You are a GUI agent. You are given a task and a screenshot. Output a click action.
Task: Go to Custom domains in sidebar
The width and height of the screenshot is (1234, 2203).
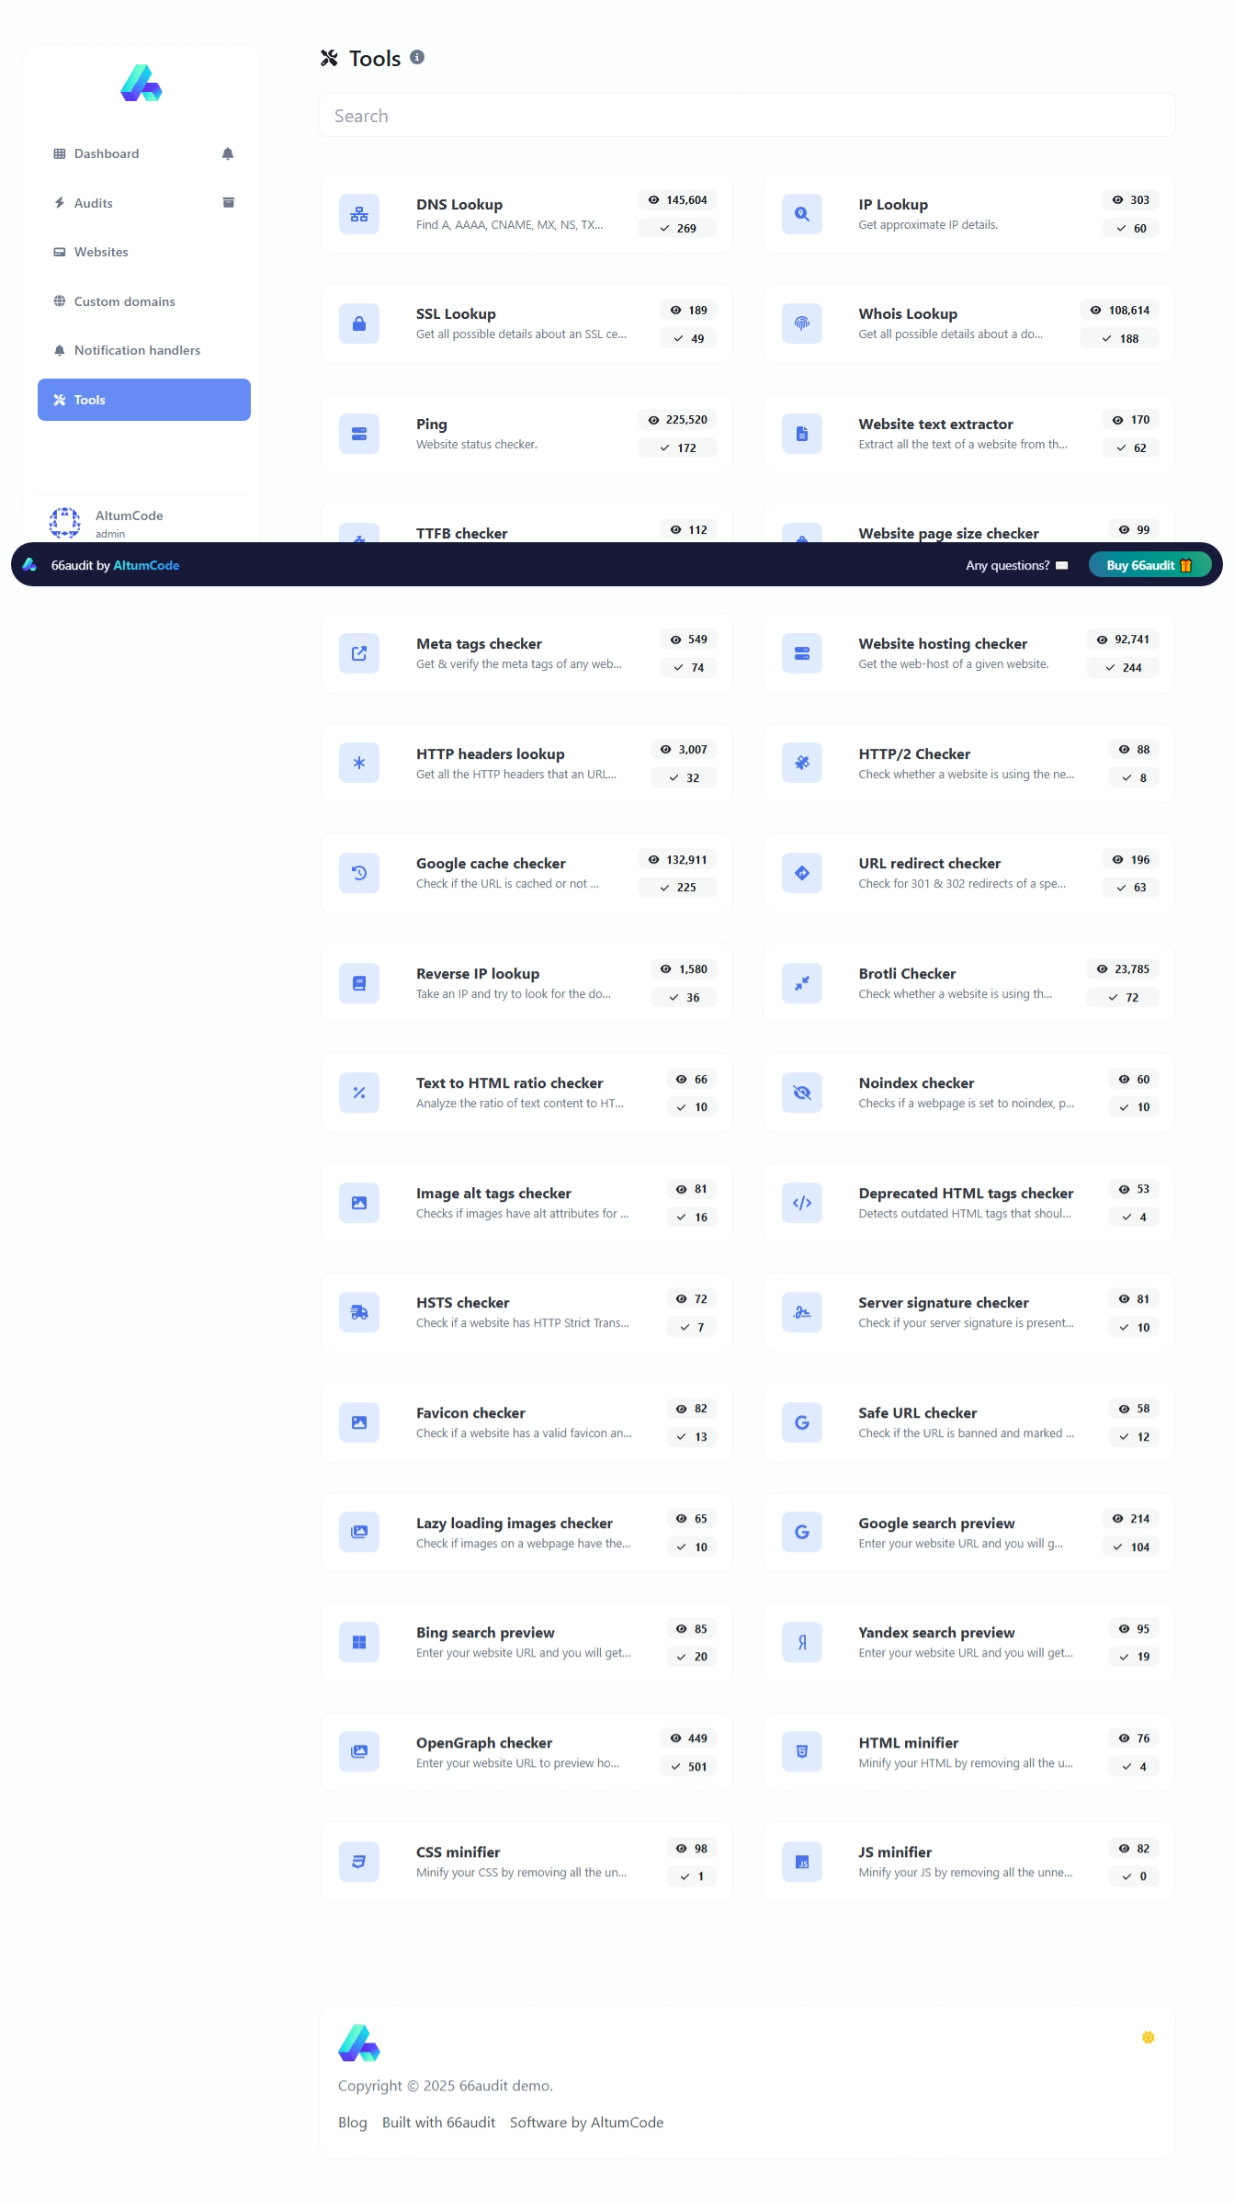124,301
